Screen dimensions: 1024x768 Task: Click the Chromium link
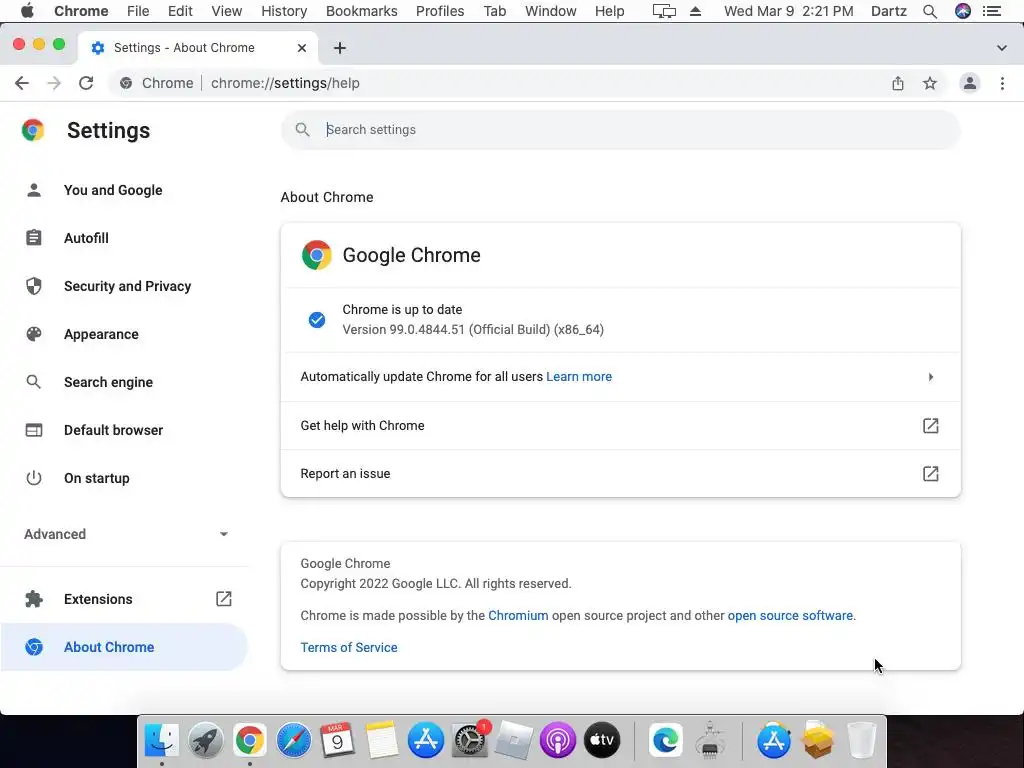[x=518, y=615]
